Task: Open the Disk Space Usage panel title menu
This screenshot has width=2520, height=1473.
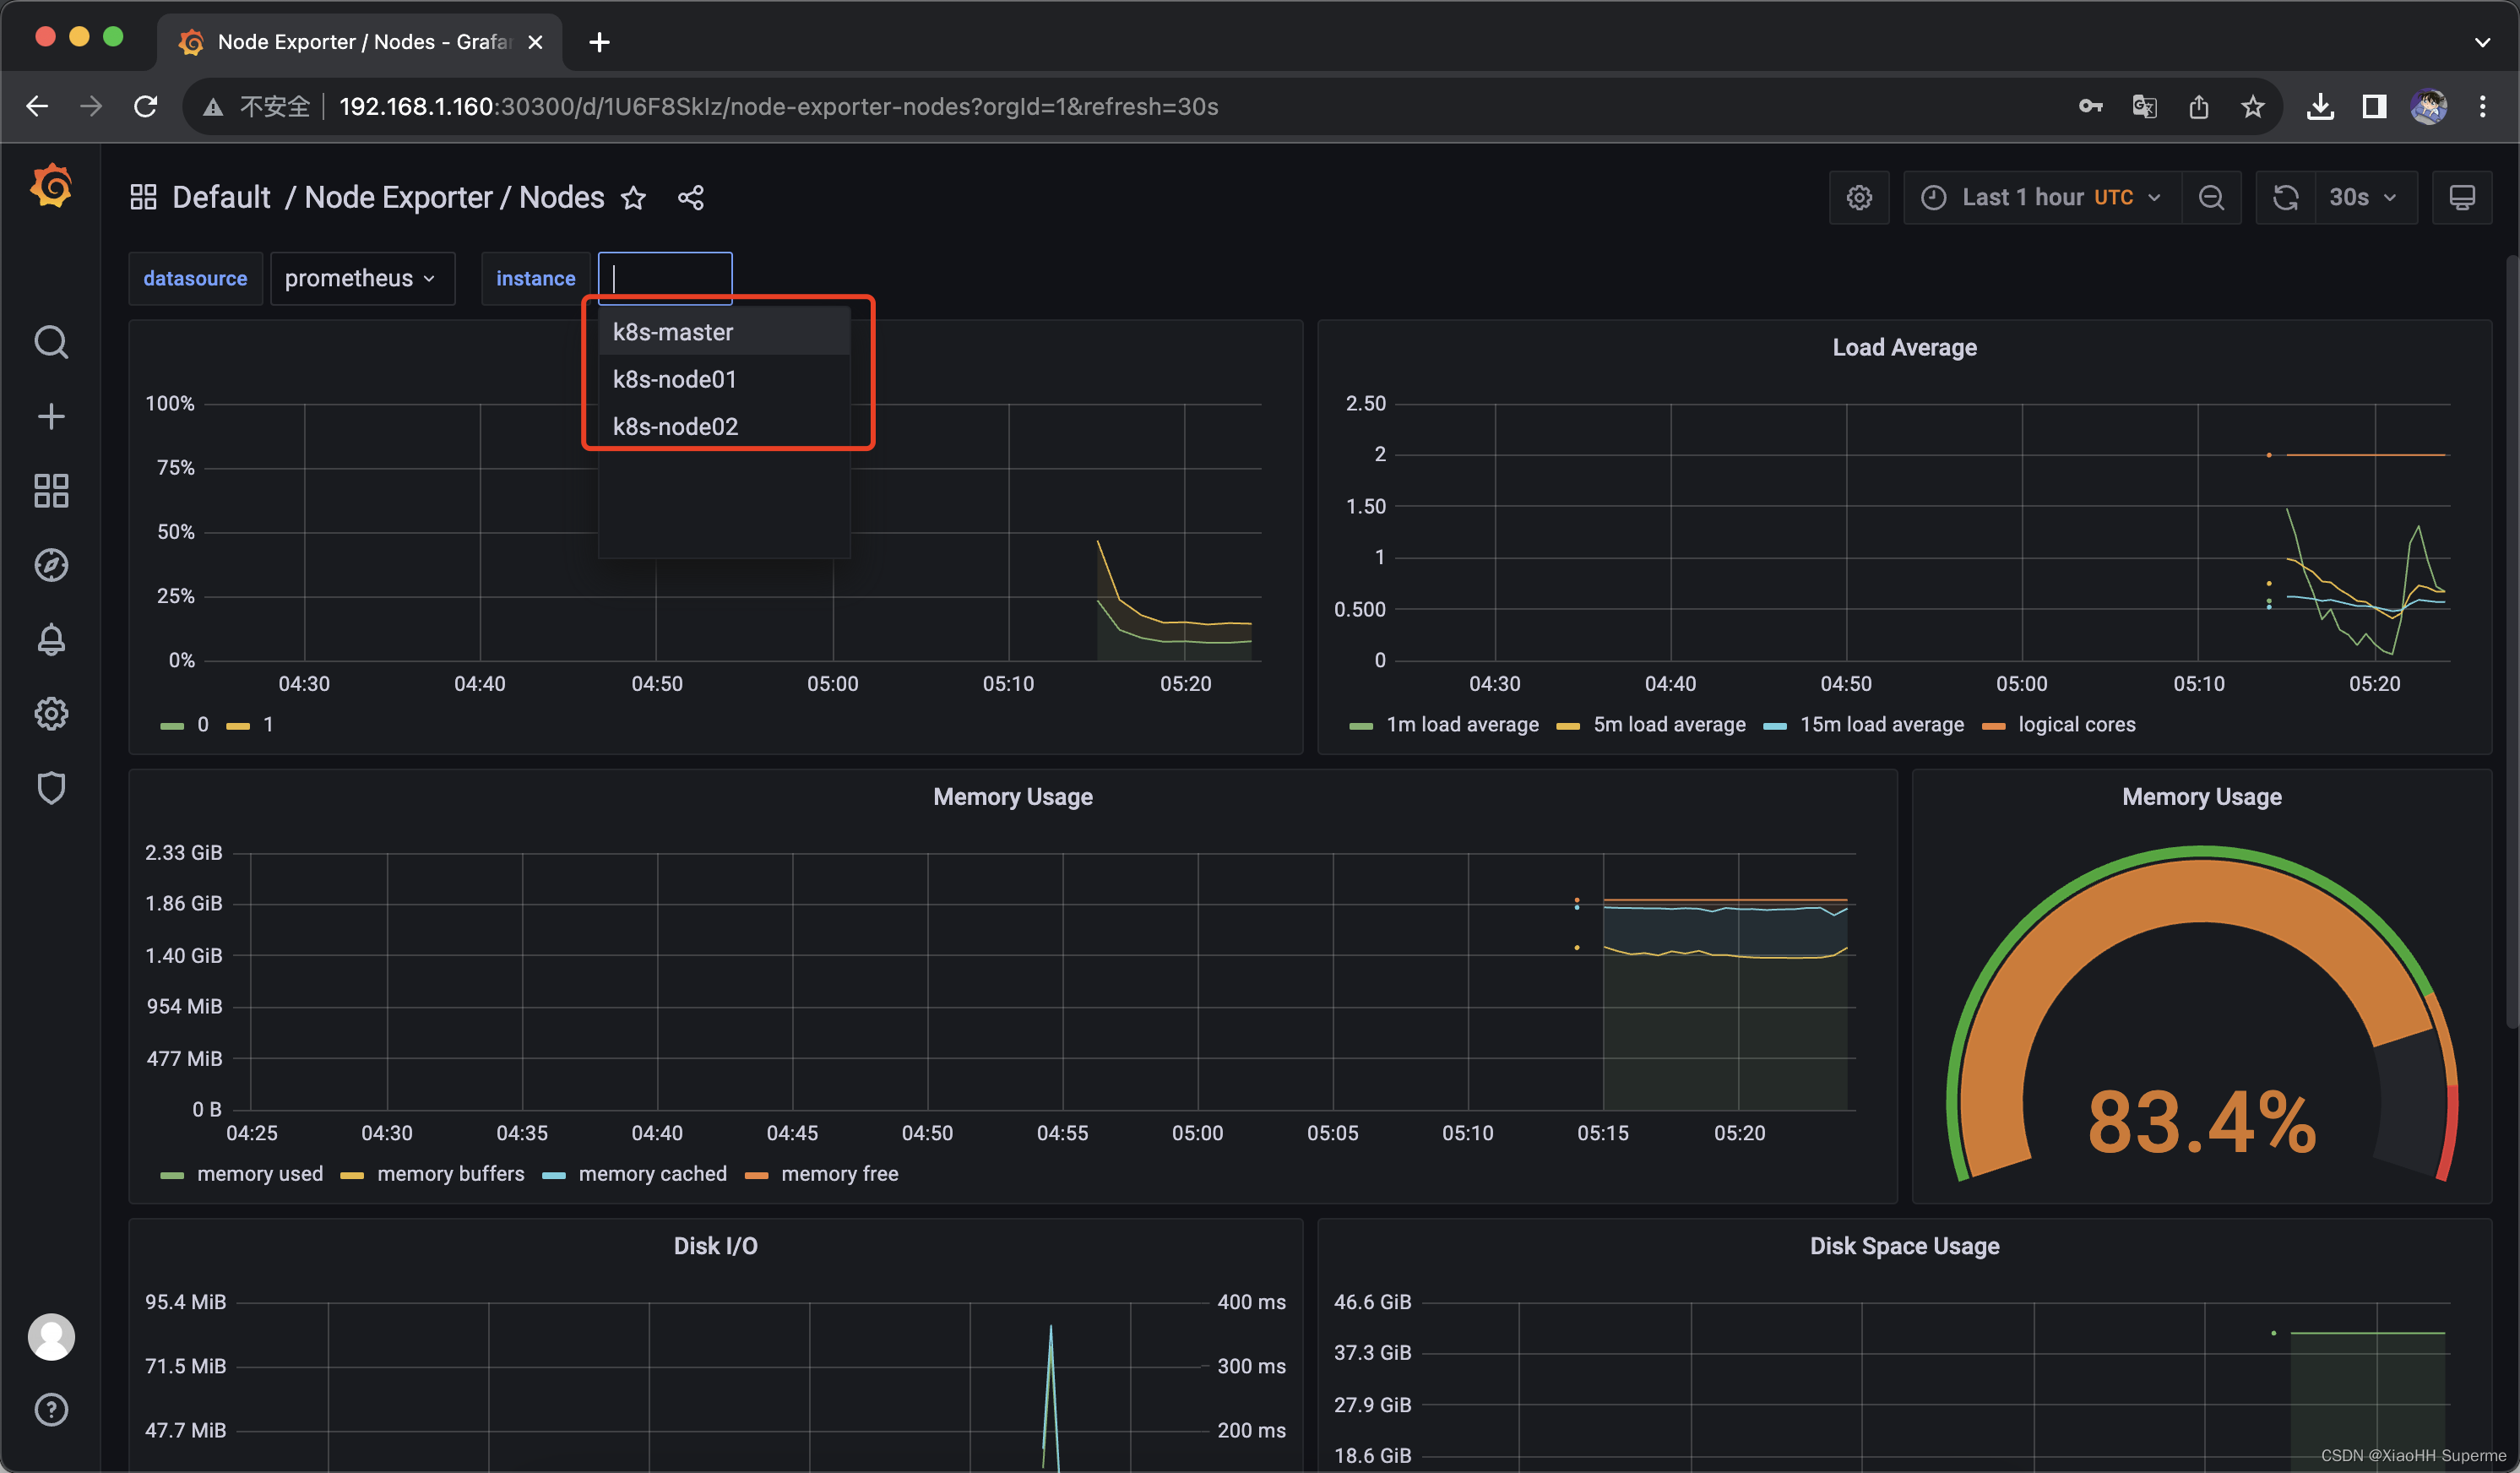Action: 1904,1245
